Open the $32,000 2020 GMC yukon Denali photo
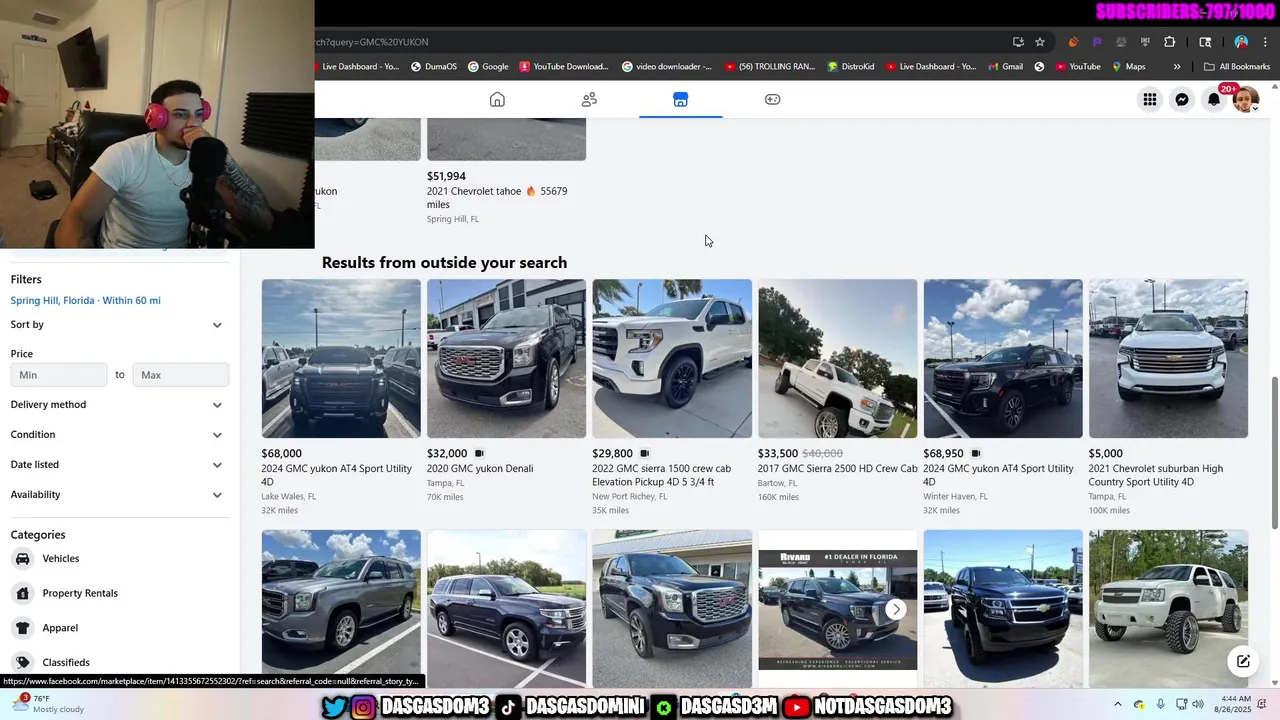This screenshot has height=720, width=1280. 506,358
